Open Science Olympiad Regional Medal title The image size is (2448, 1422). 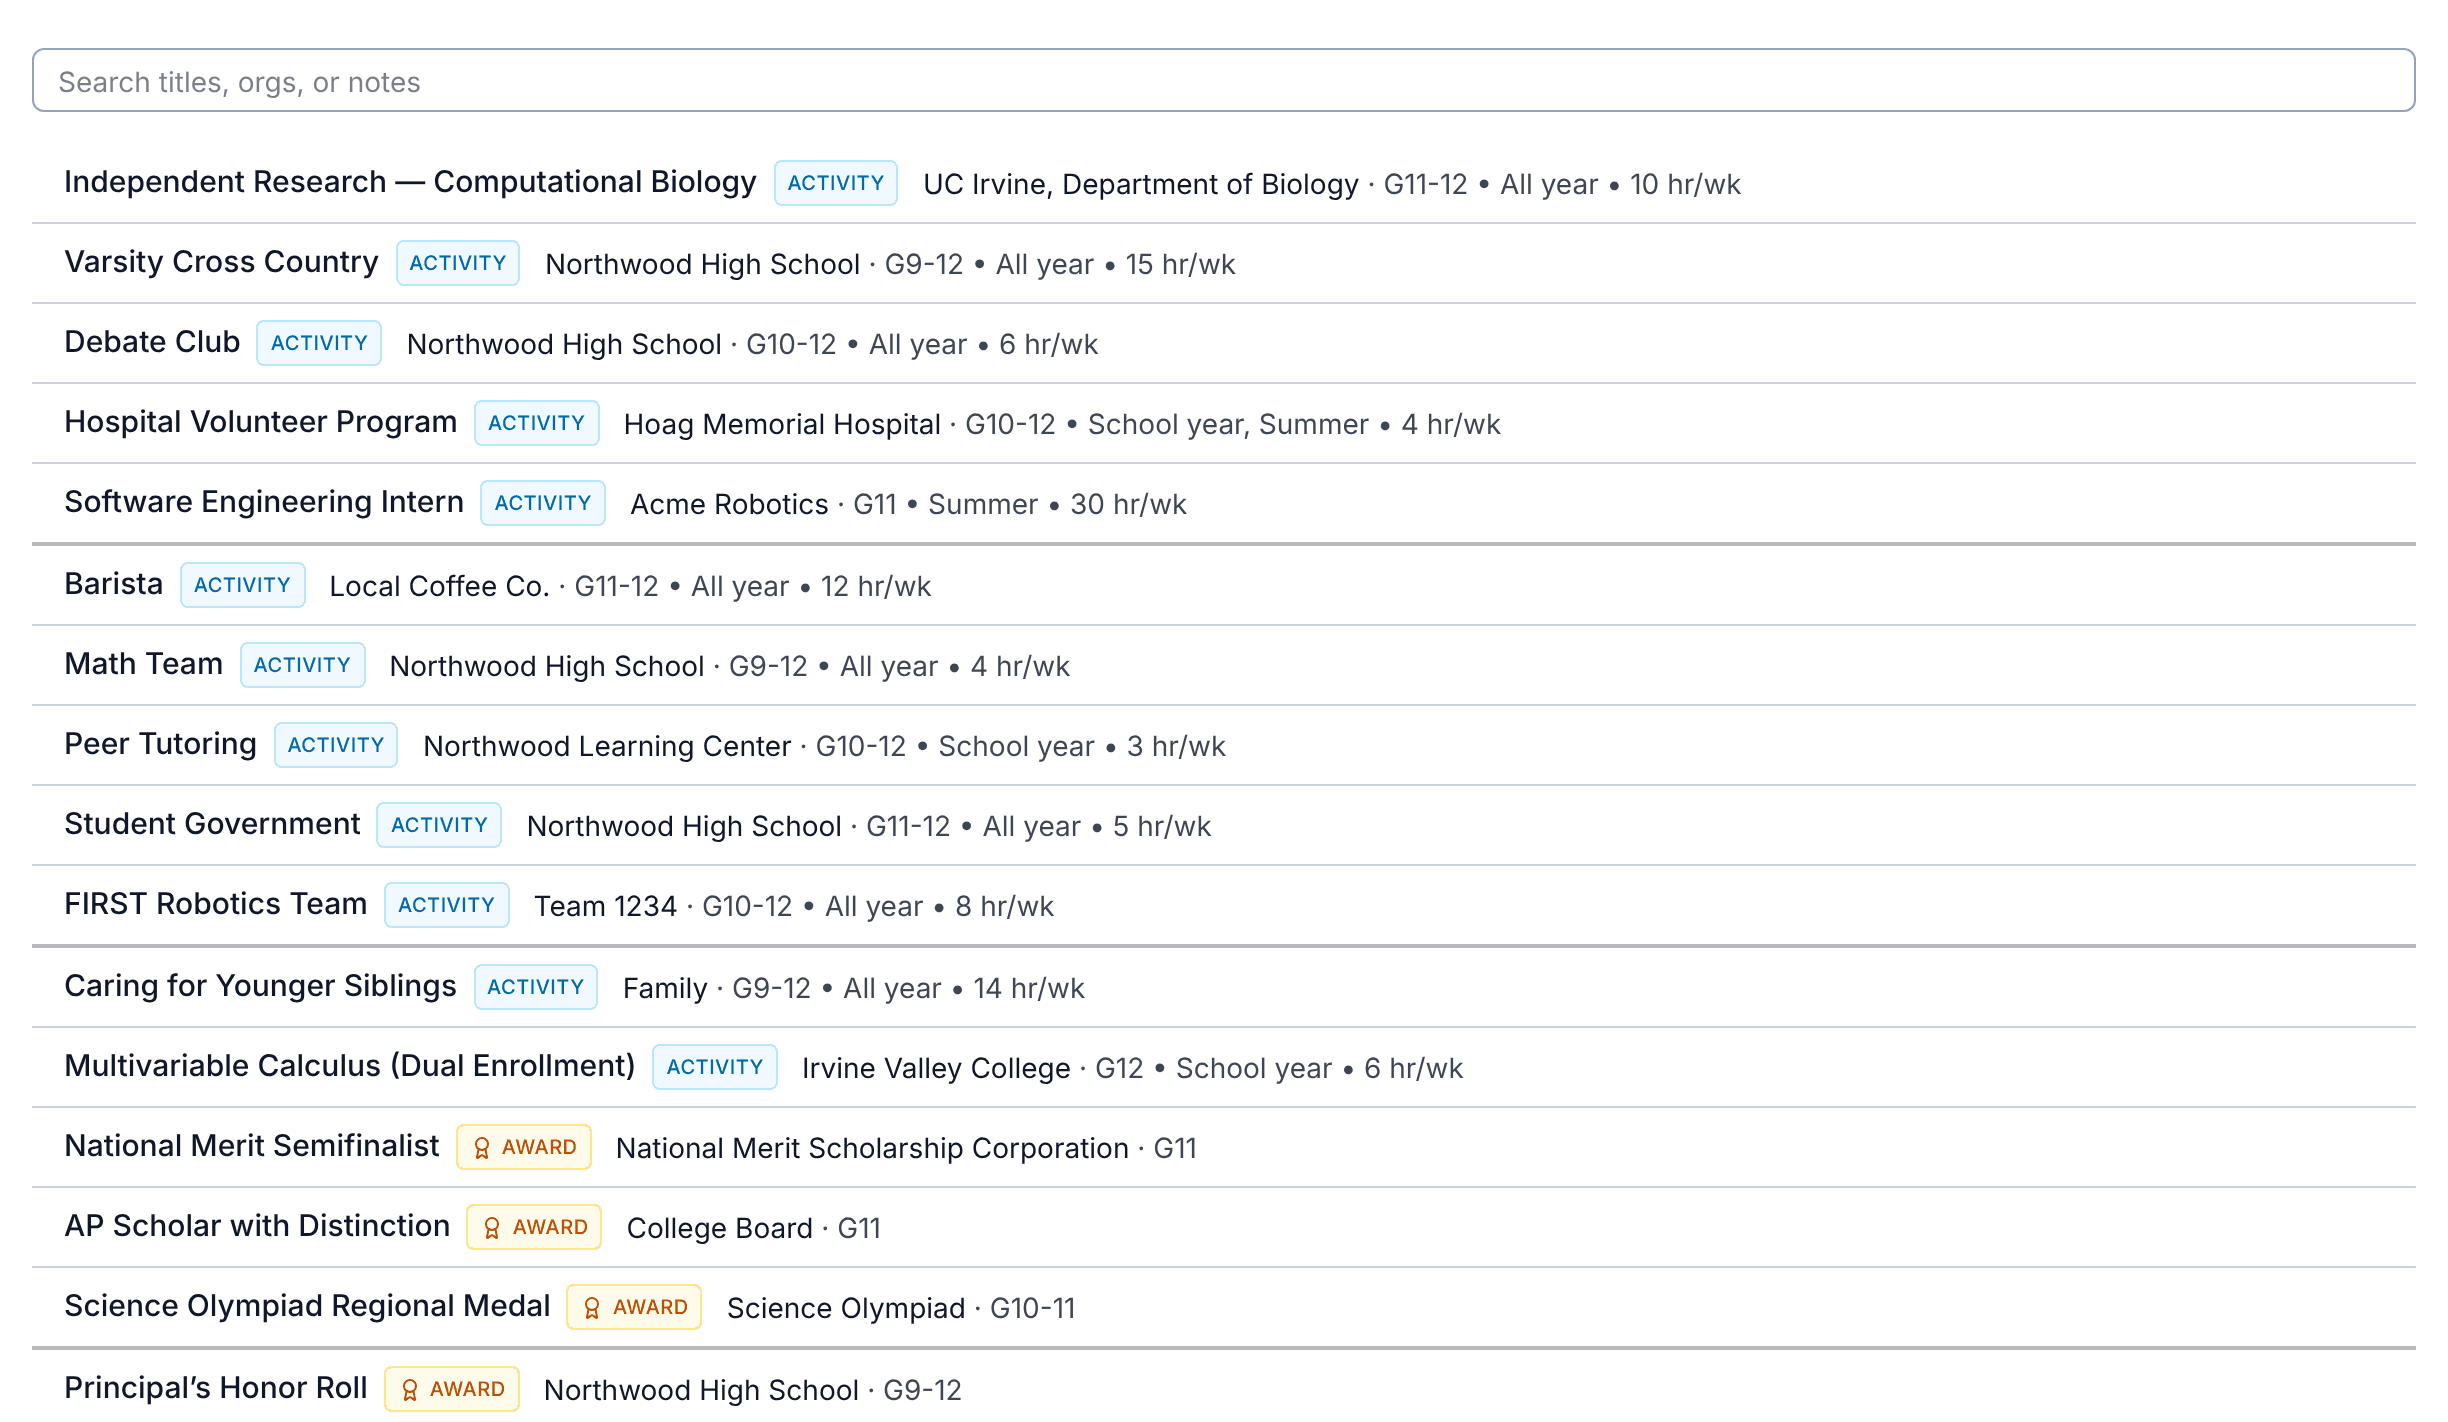tap(307, 1306)
